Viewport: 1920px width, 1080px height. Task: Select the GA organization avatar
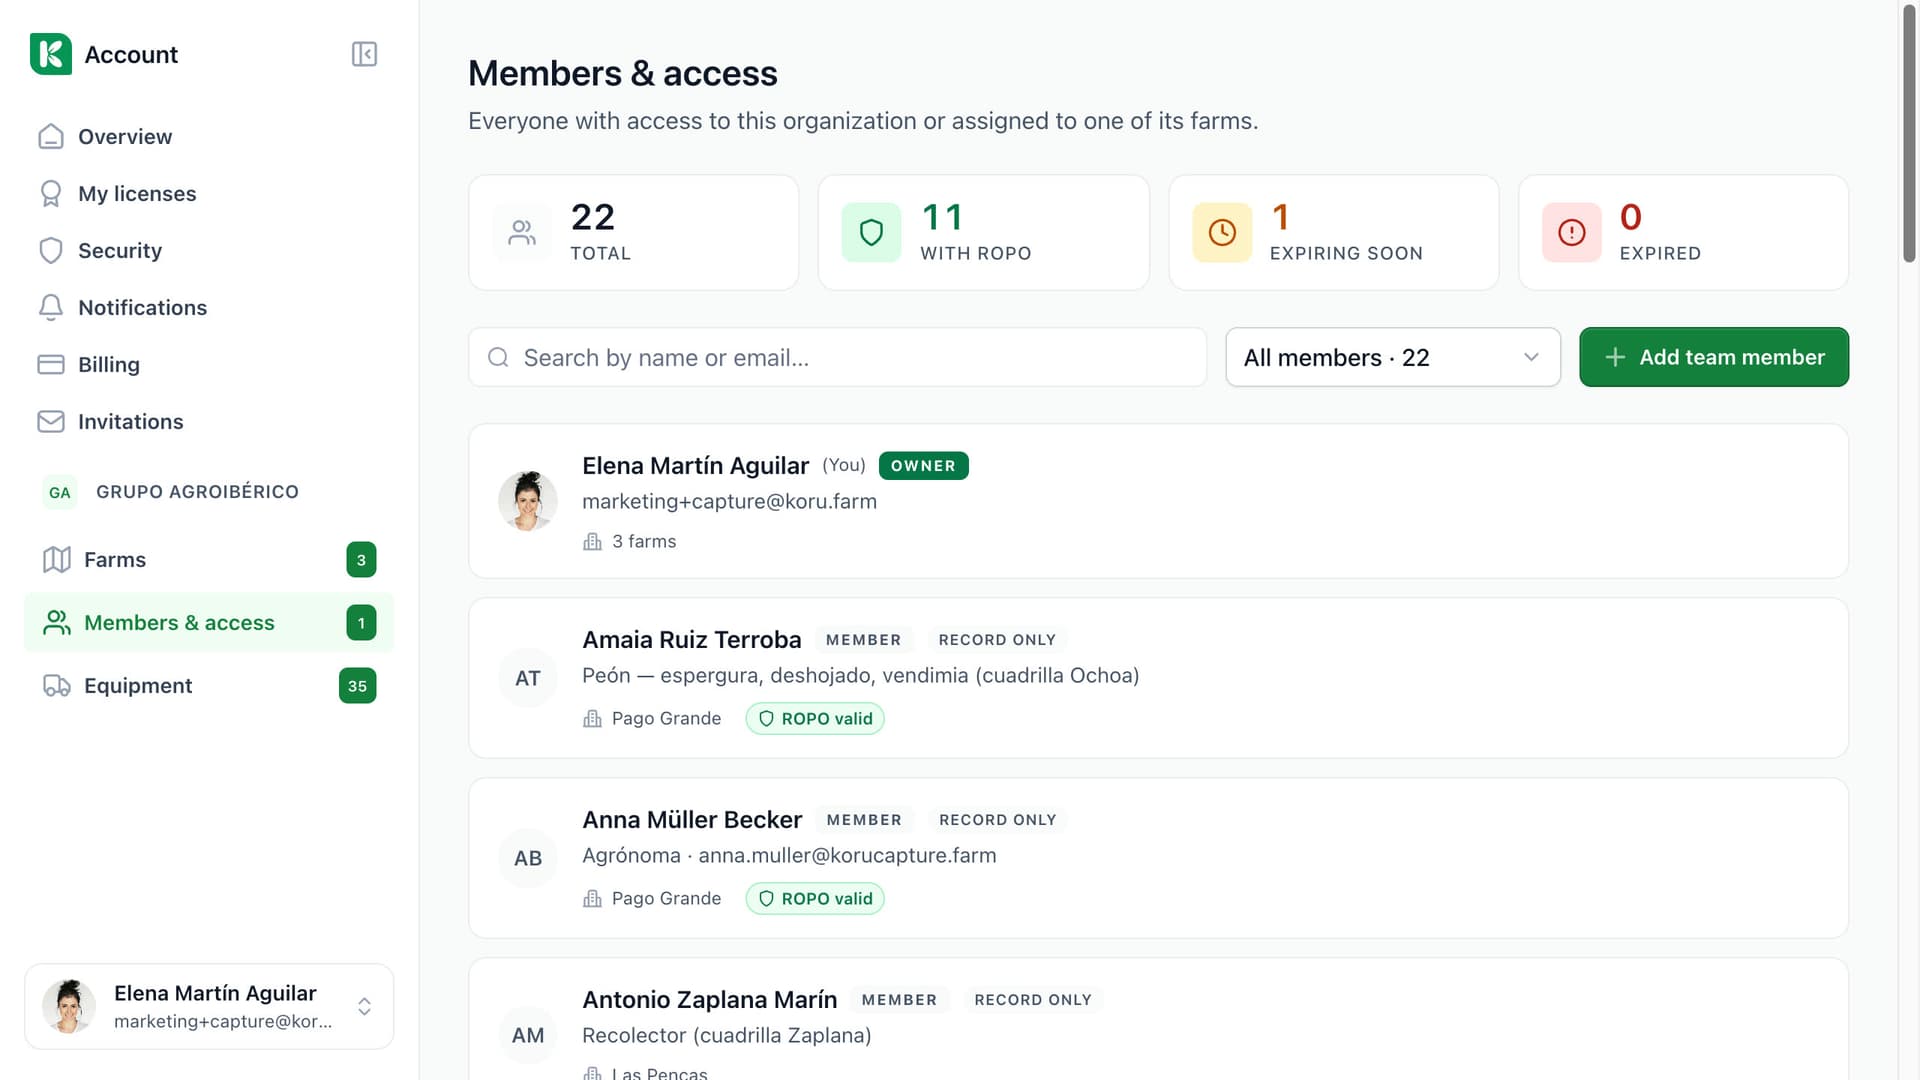pyautogui.click(x=60, y=492)
